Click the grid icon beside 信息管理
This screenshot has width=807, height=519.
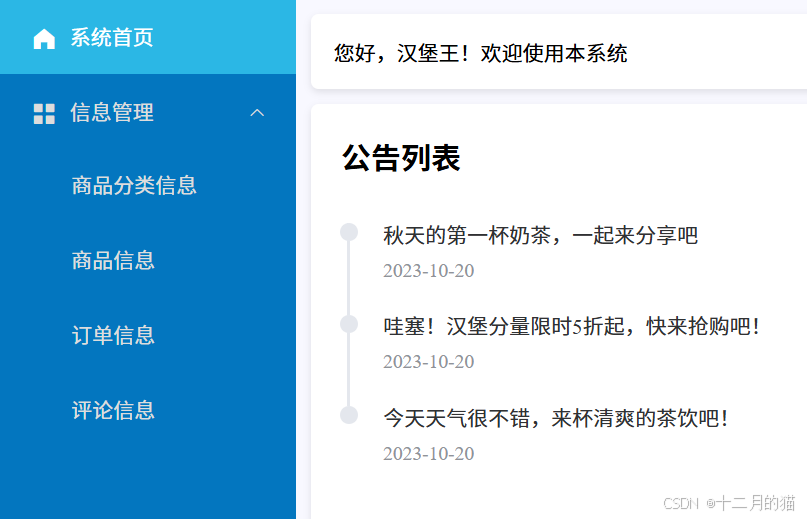pyautogui.click(x=44, y=114)
